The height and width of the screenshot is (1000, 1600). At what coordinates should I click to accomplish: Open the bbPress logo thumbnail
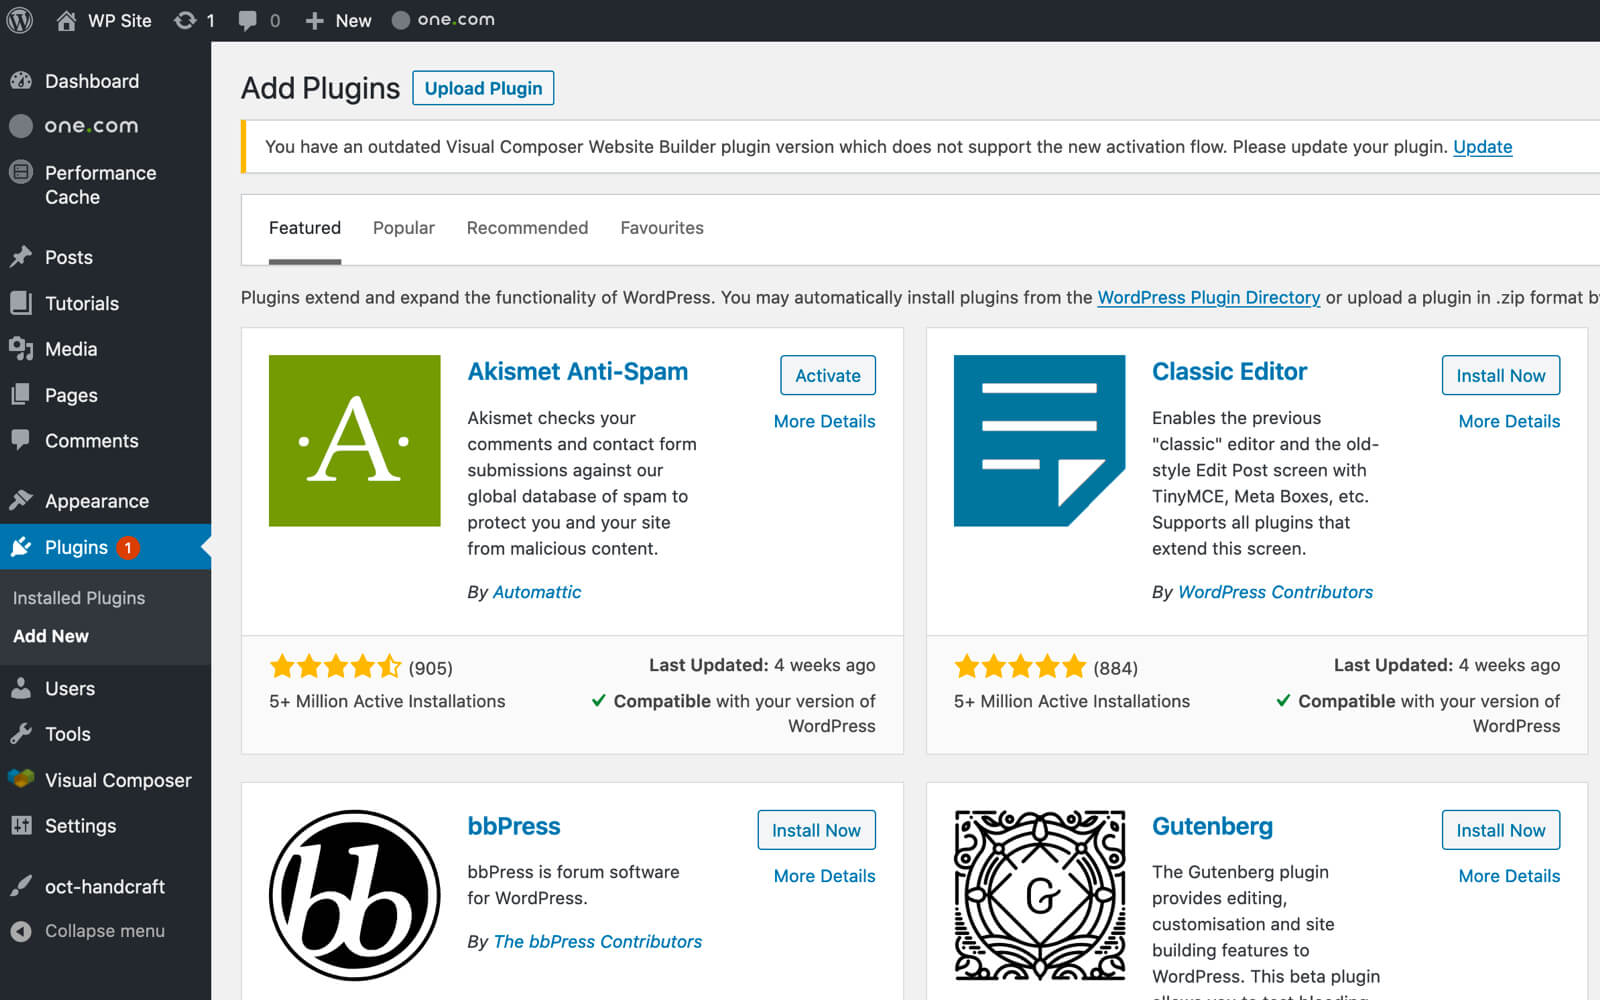coord(355,895)
